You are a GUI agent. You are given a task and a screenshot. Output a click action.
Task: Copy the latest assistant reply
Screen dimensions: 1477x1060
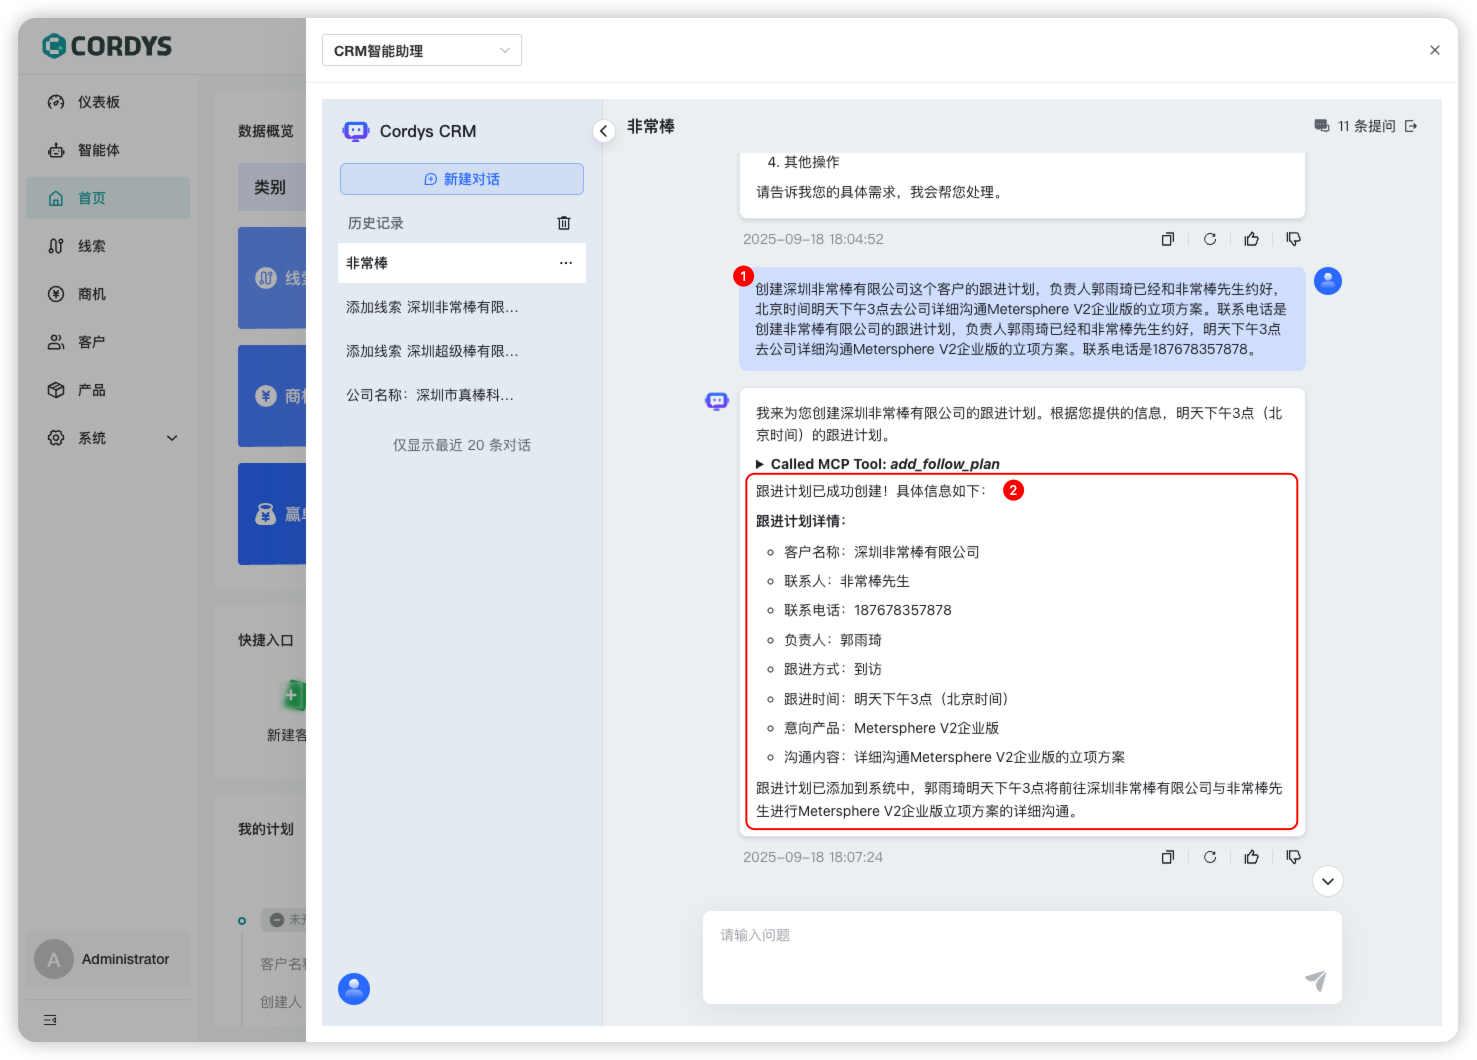[x=1167, y=857]
